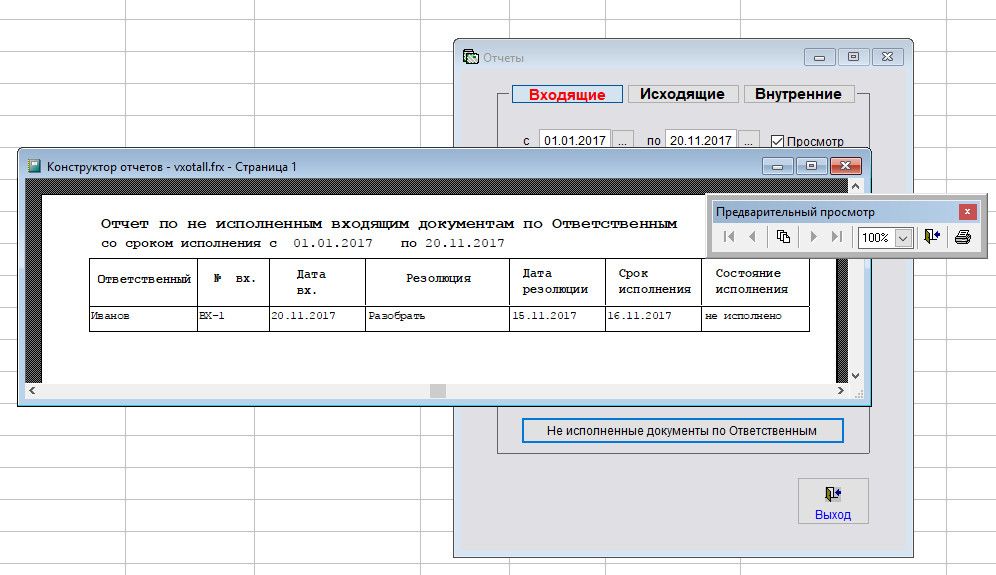This screenshot has width=996, height=575.
Task: Click the horizontal scrollbar thumb in report window
Action: [x=437, y=391]
